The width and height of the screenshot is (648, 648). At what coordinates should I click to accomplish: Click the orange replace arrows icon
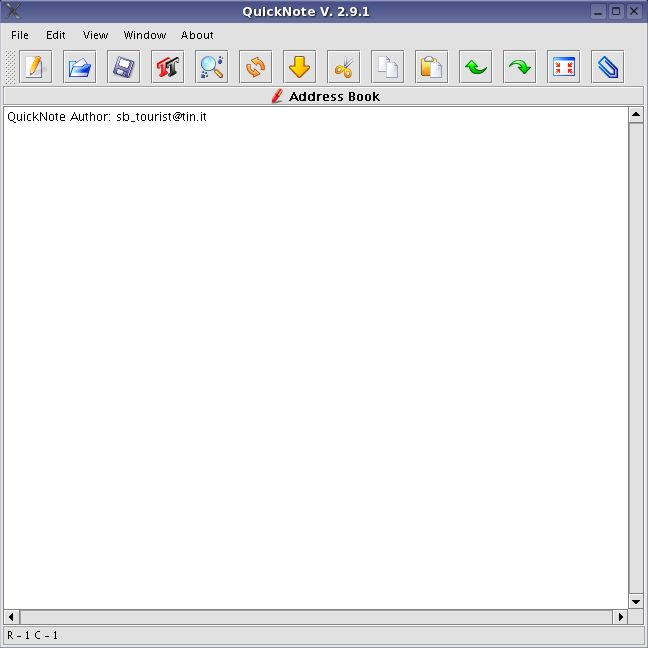click(255, 67)
